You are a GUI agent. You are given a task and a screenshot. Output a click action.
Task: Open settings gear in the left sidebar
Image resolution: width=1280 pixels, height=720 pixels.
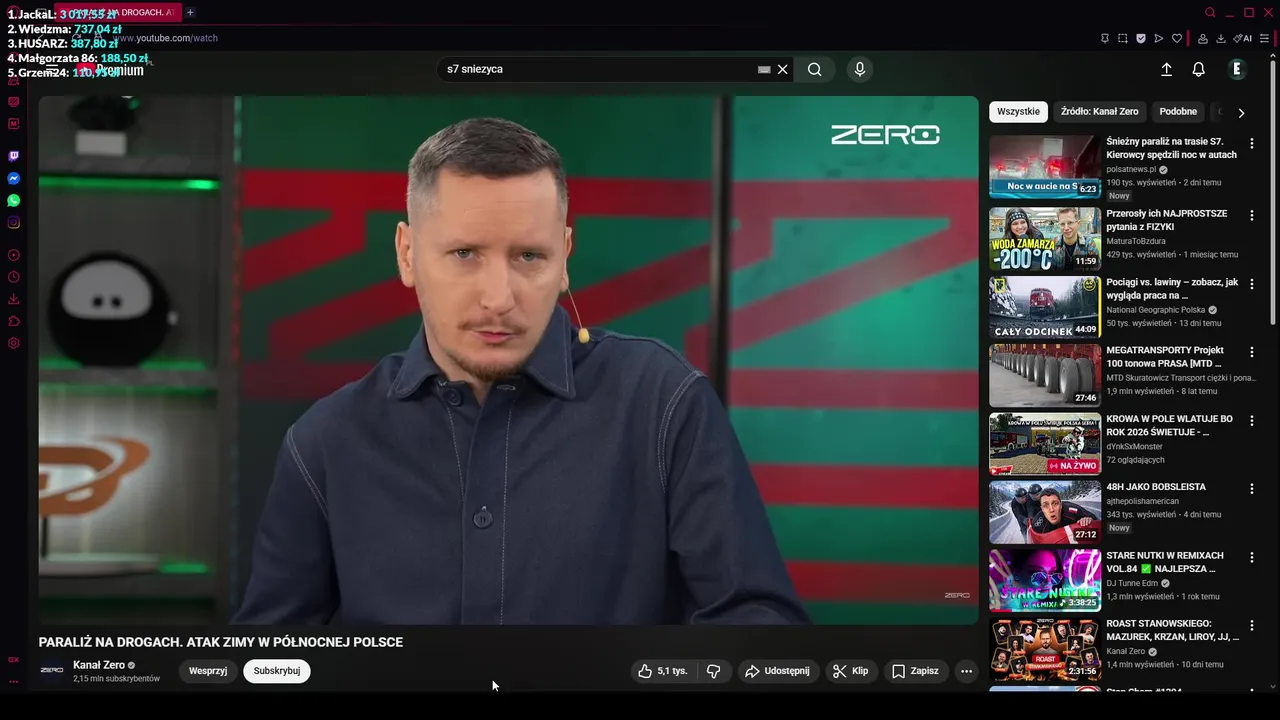(14, 343)
